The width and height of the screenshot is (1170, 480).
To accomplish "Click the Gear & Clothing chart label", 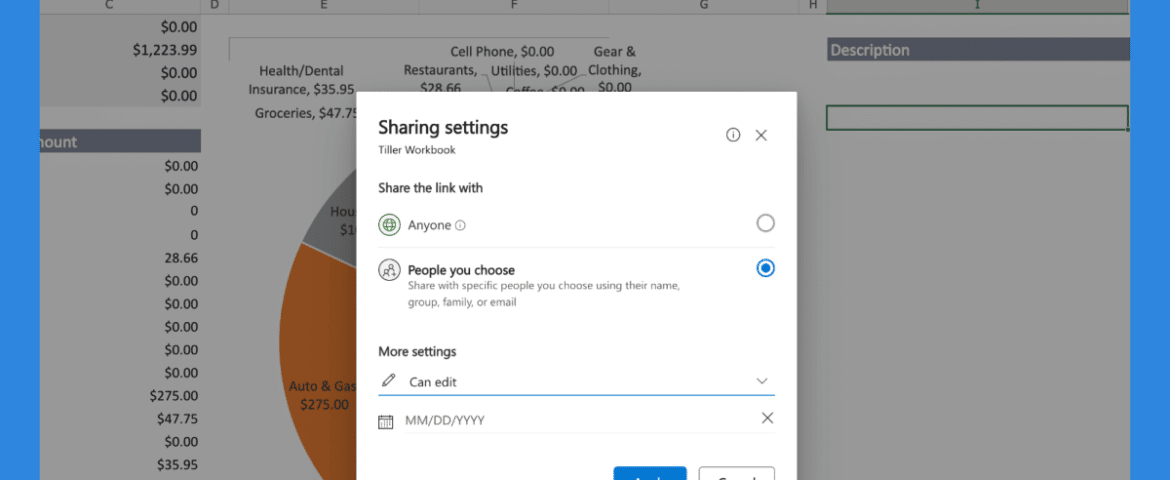I will (615, 69).
